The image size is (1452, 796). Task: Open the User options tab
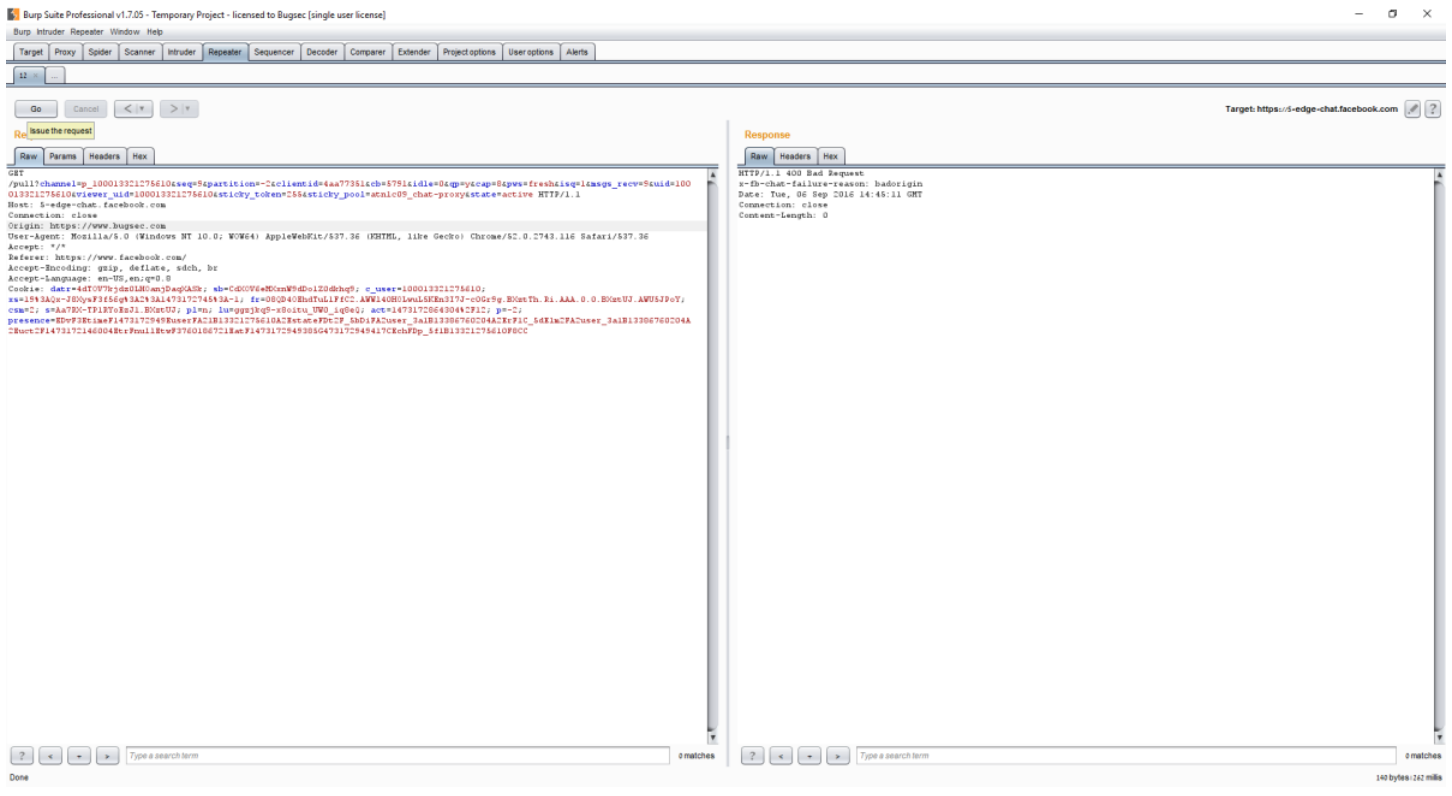533,52
